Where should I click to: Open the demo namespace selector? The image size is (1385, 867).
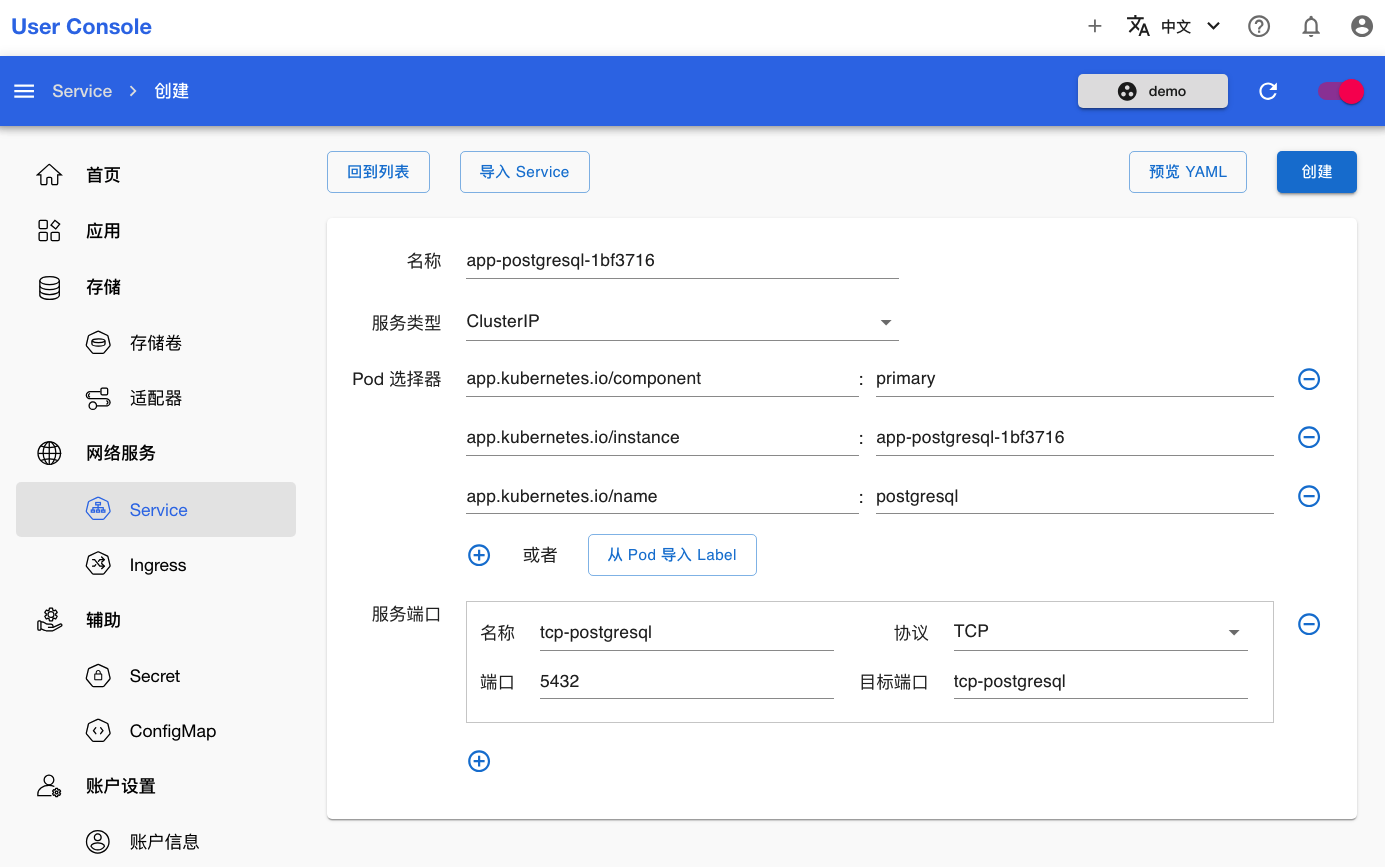[1153, 91]
